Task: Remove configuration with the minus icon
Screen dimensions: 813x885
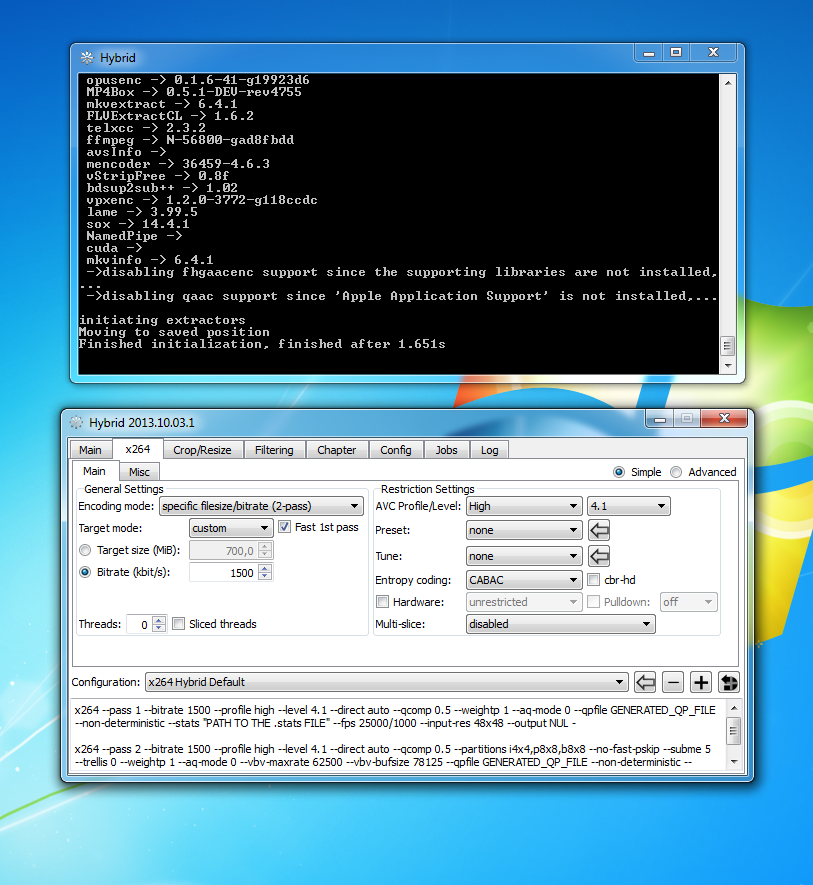Action: [674, 682]
